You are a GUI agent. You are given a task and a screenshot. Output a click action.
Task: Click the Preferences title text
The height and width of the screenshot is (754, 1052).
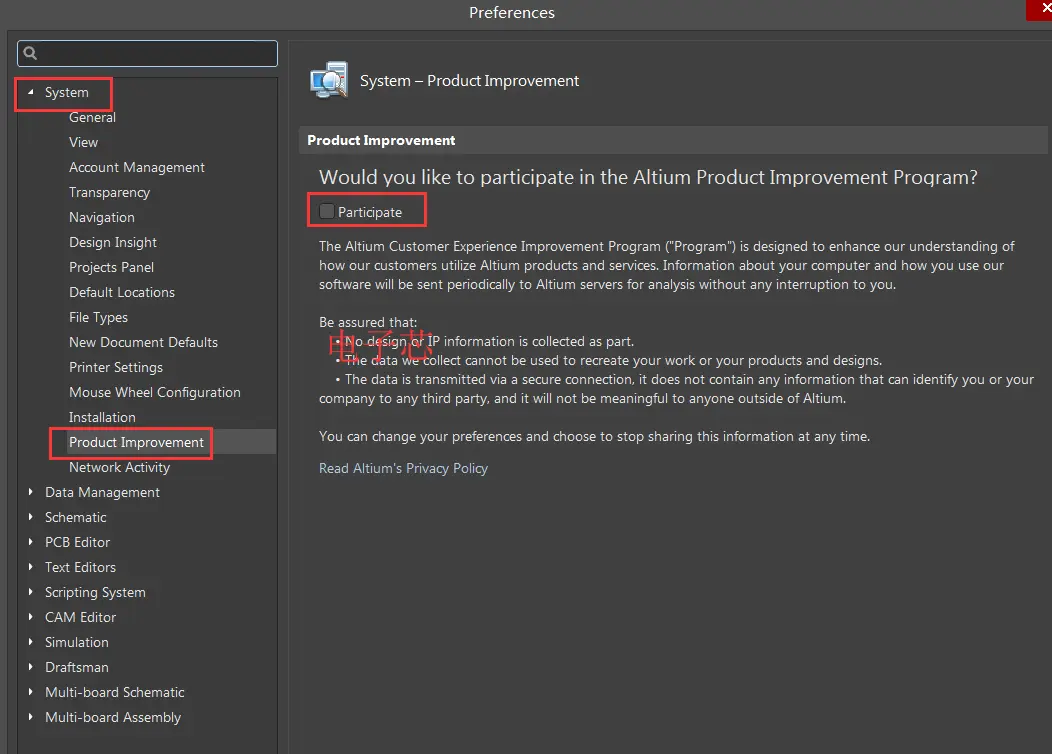coord(512,12)
